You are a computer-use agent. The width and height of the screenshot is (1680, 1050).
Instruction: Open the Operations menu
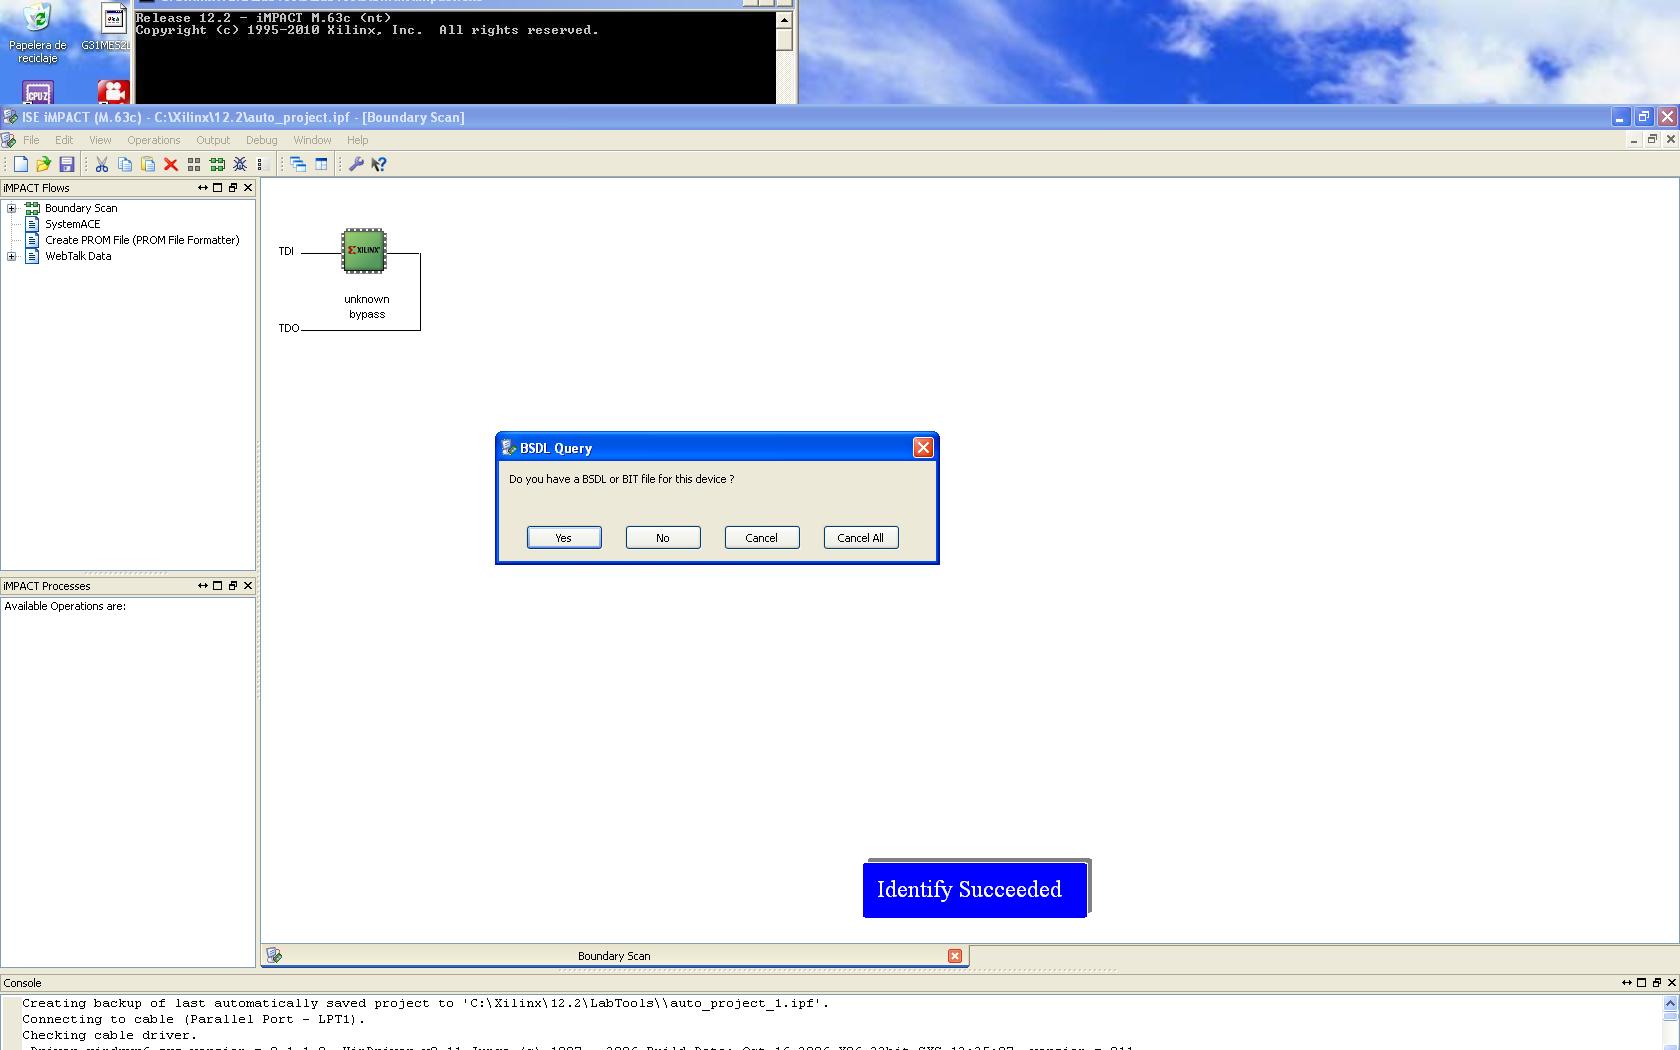[154, 140]
